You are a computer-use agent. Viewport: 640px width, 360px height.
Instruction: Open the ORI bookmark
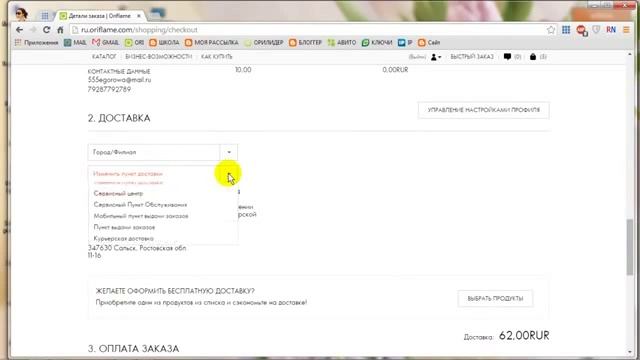134,42
